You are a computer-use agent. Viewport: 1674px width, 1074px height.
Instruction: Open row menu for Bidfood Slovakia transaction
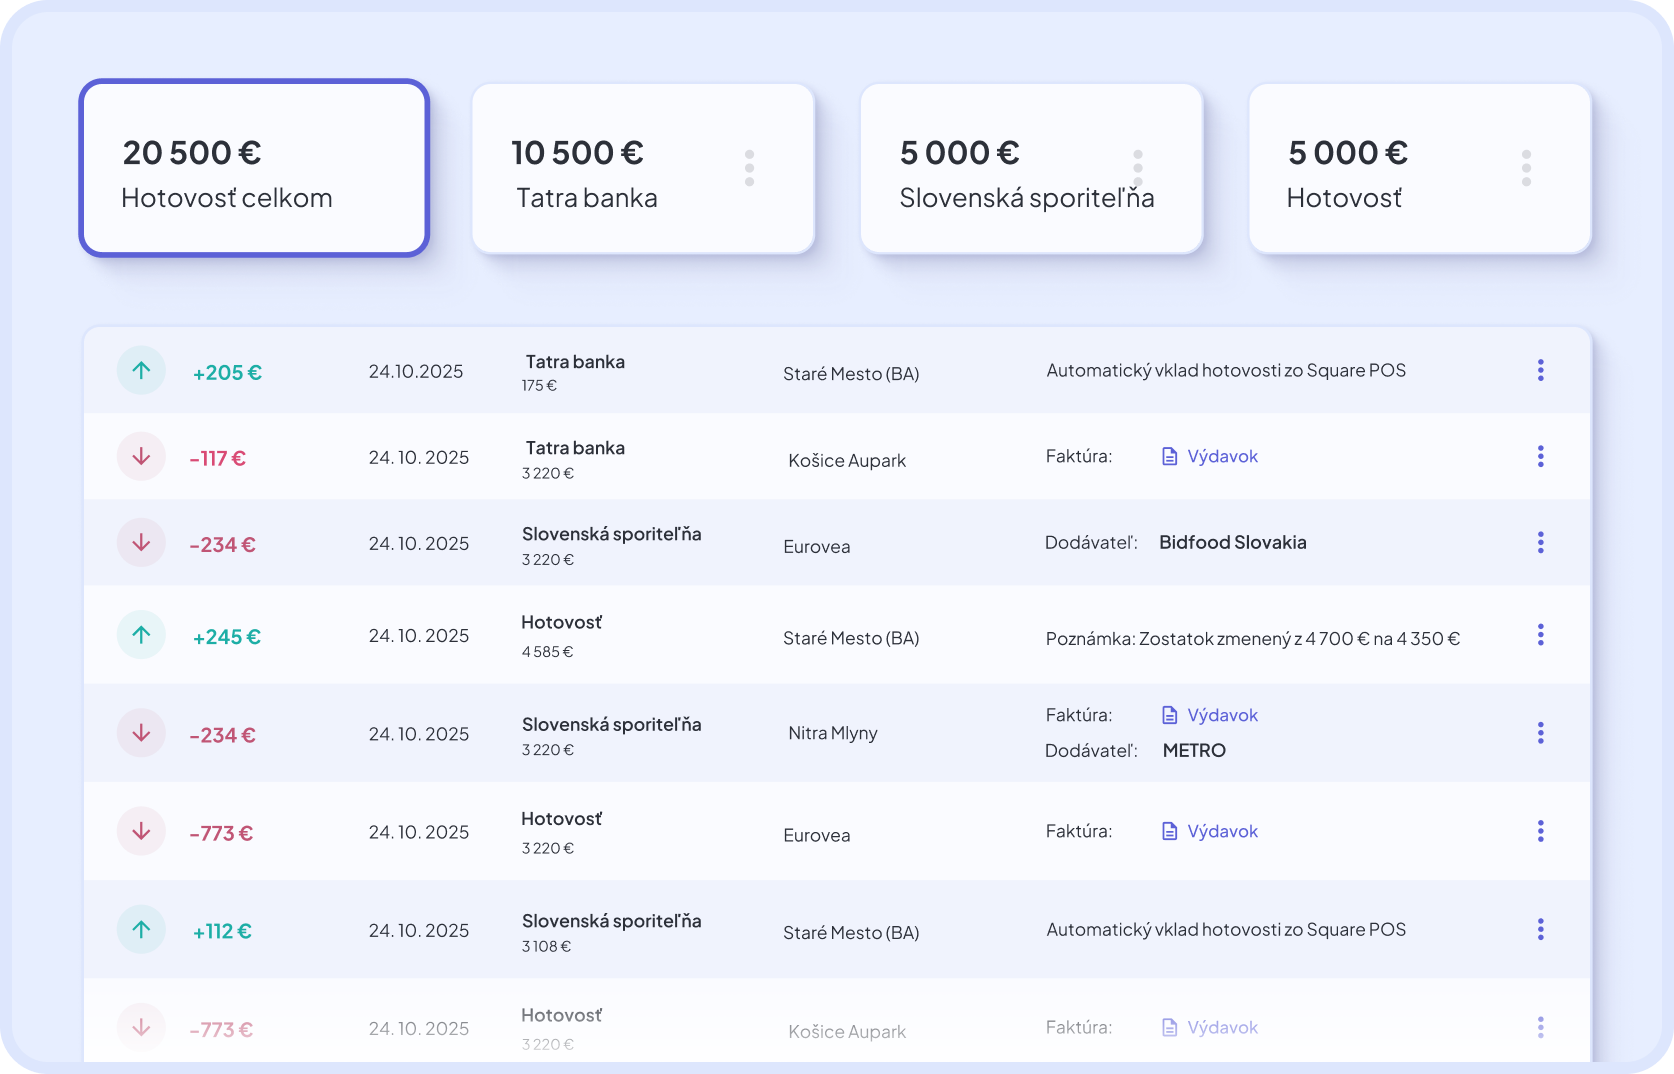pyautogui.click(x=1540, y=543)
